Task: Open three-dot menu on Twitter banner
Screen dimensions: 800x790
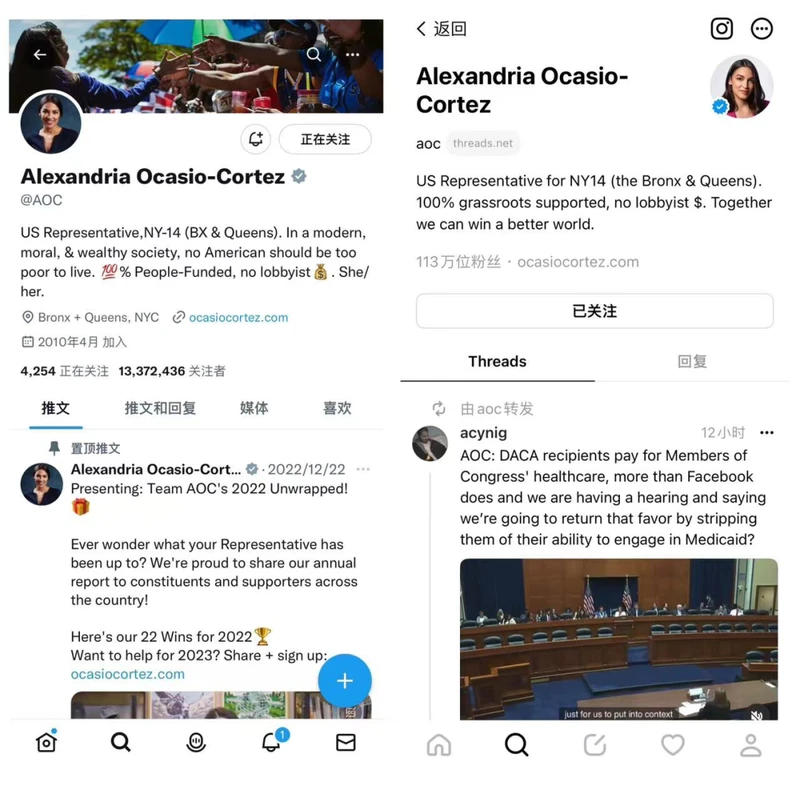Action: click(353, 55)
